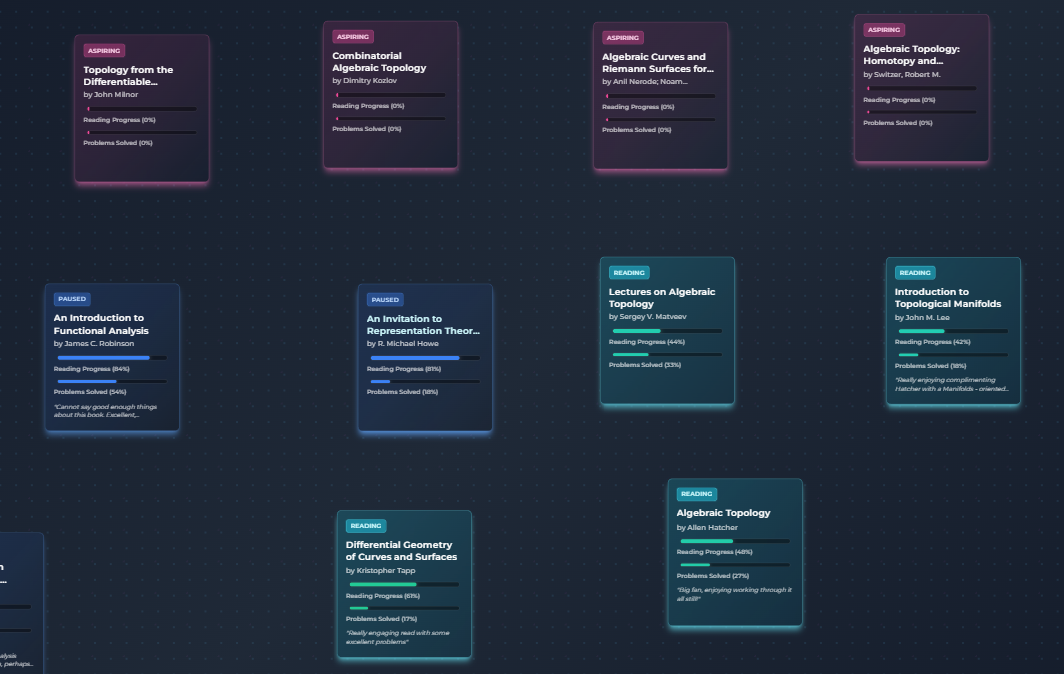Select the author line 'by James C. Robinson'
This screenshot has height=674, width=1064.
[94, 344]
